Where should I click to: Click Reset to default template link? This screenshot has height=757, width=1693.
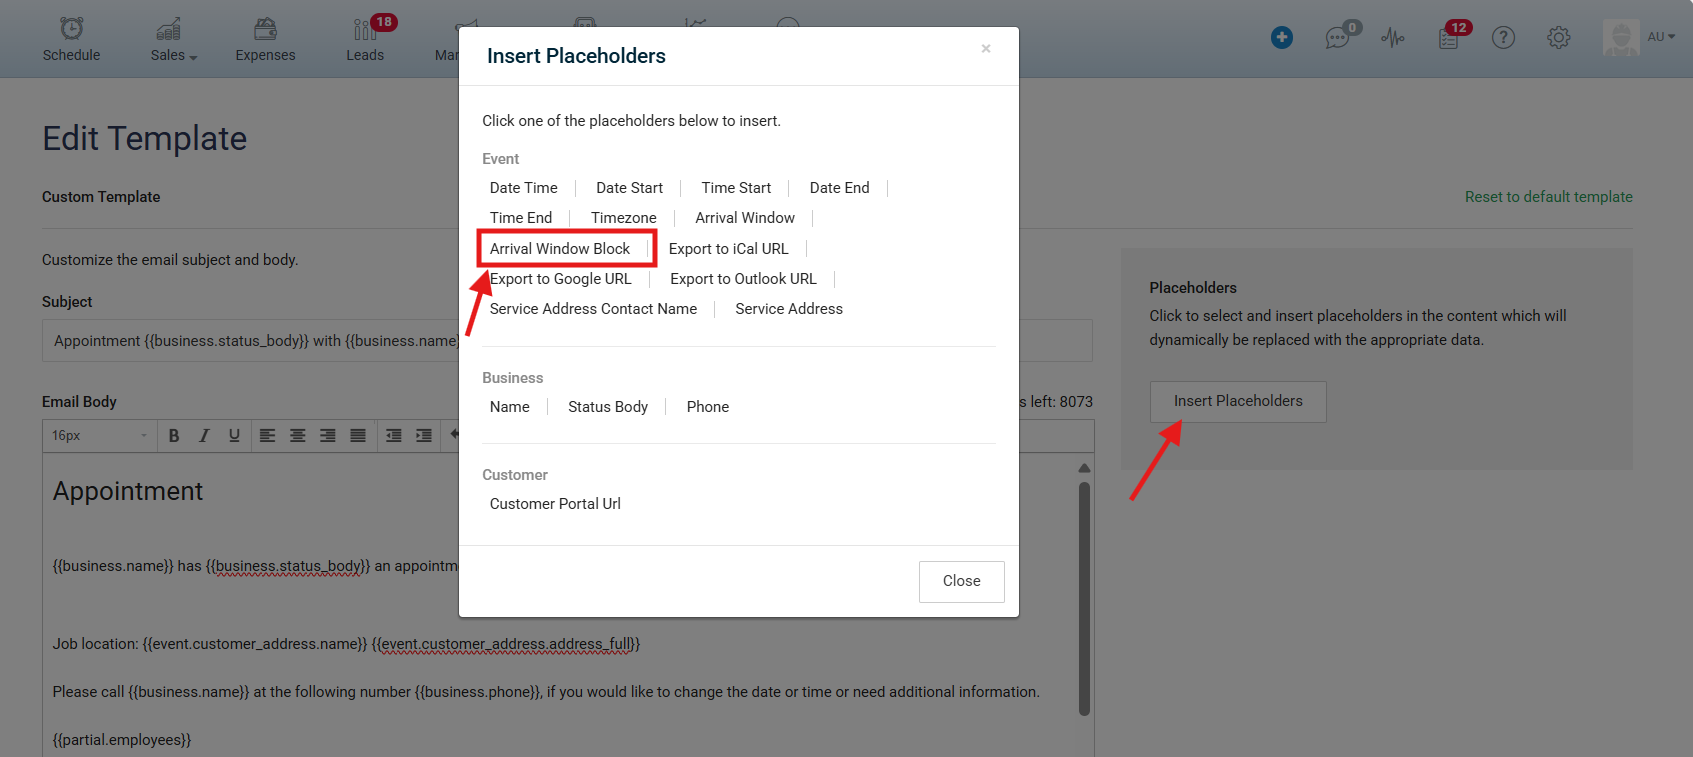pos(1549,197)
